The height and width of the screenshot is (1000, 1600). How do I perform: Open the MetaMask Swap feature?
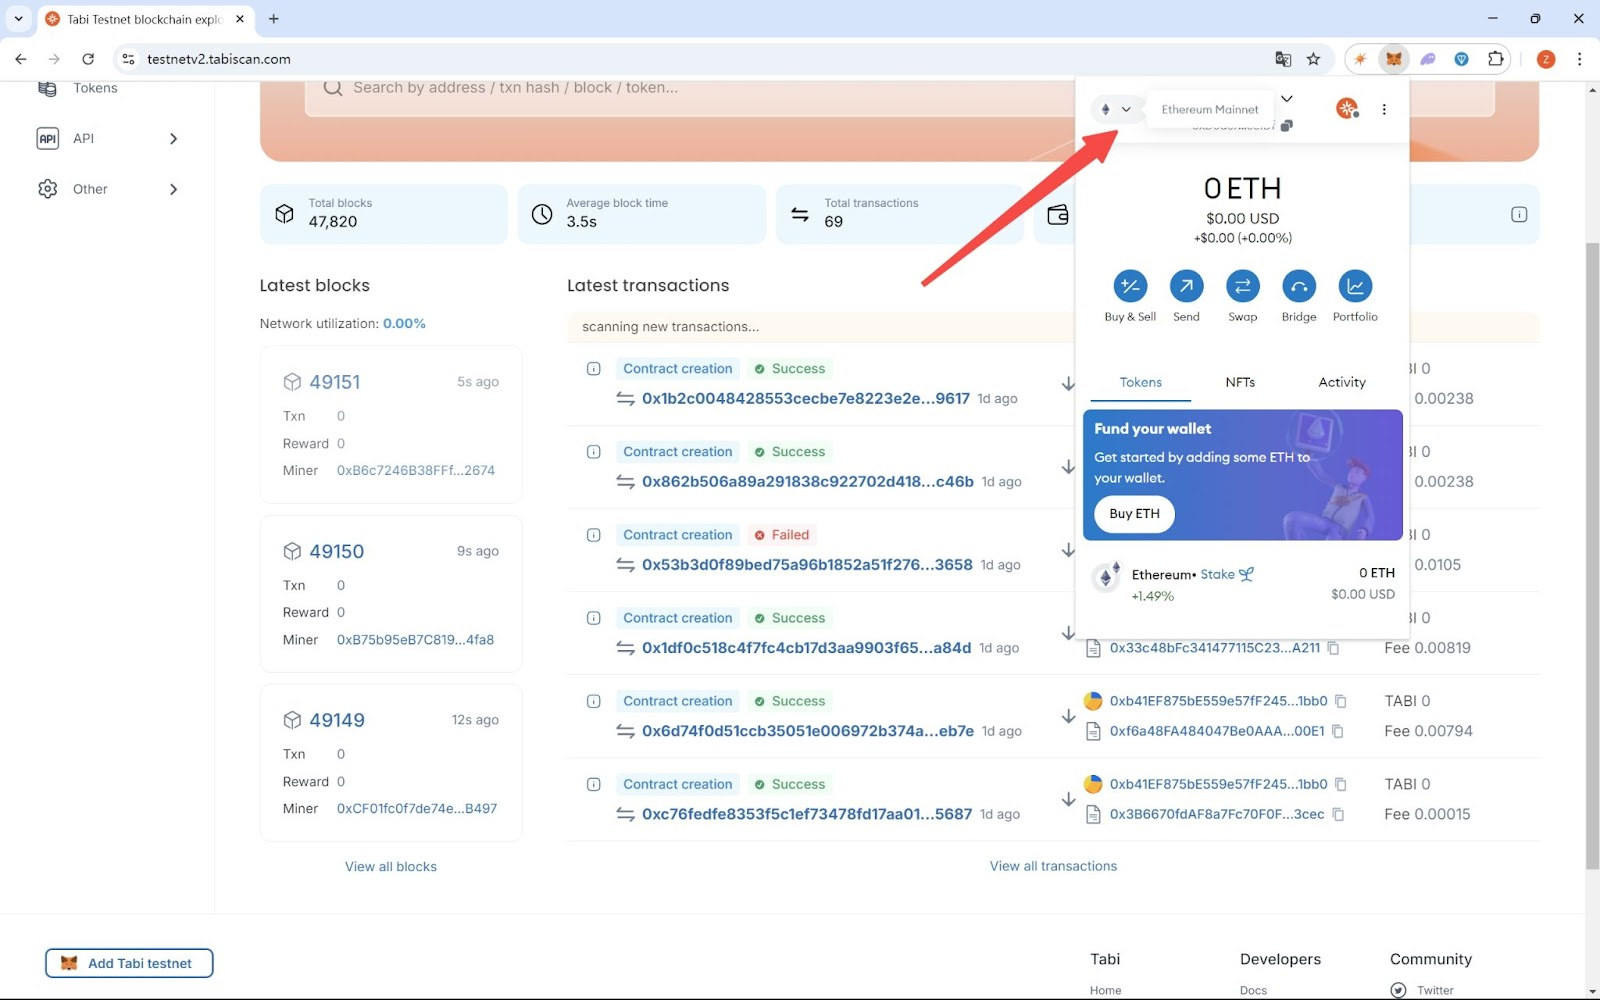[x=1243, y=287]
